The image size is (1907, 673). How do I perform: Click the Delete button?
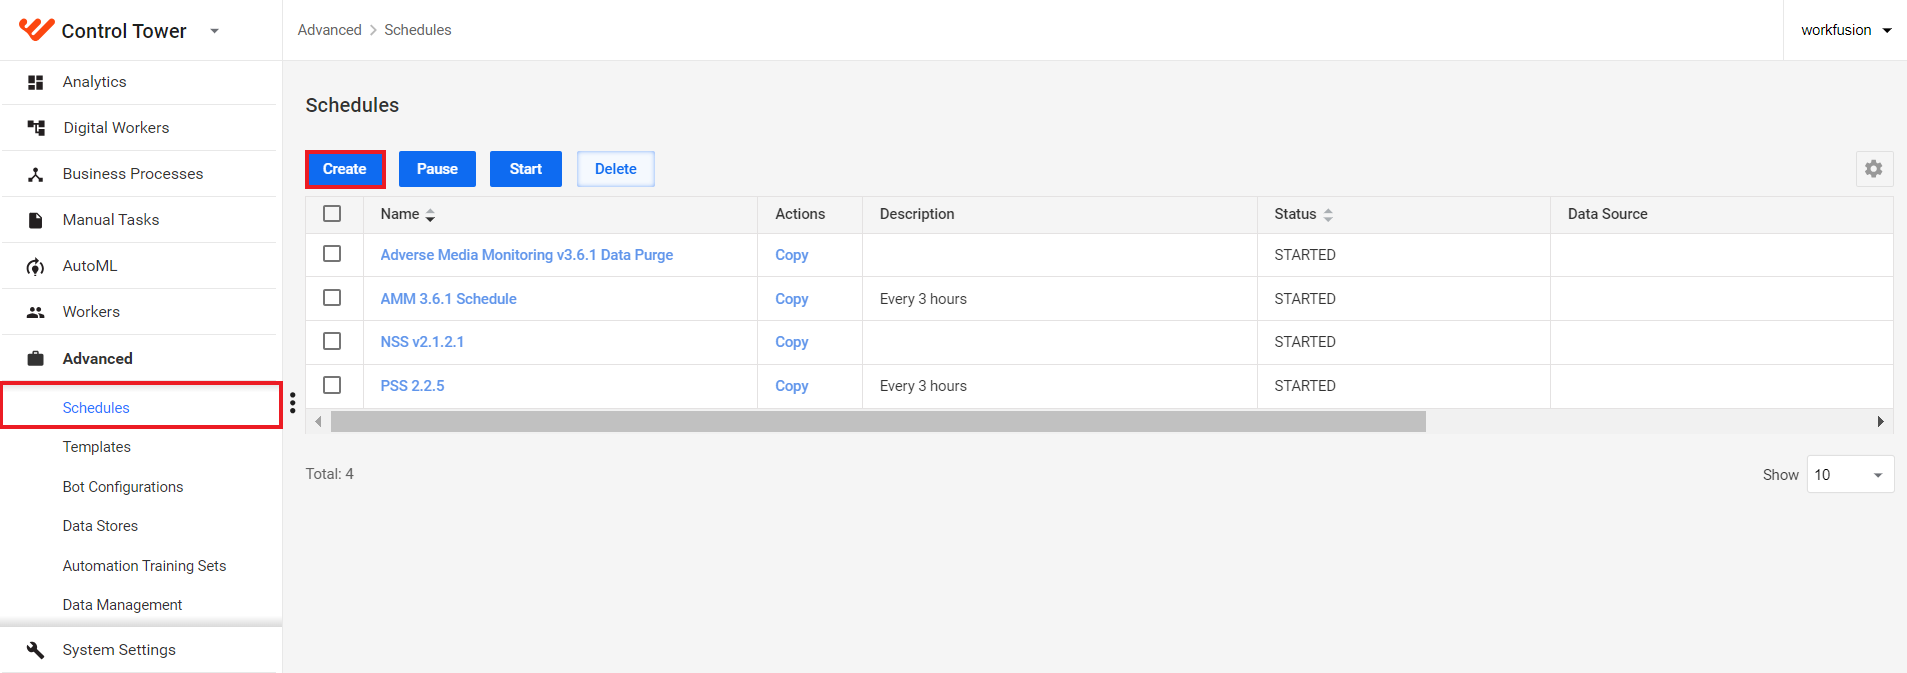pos(616,169)
